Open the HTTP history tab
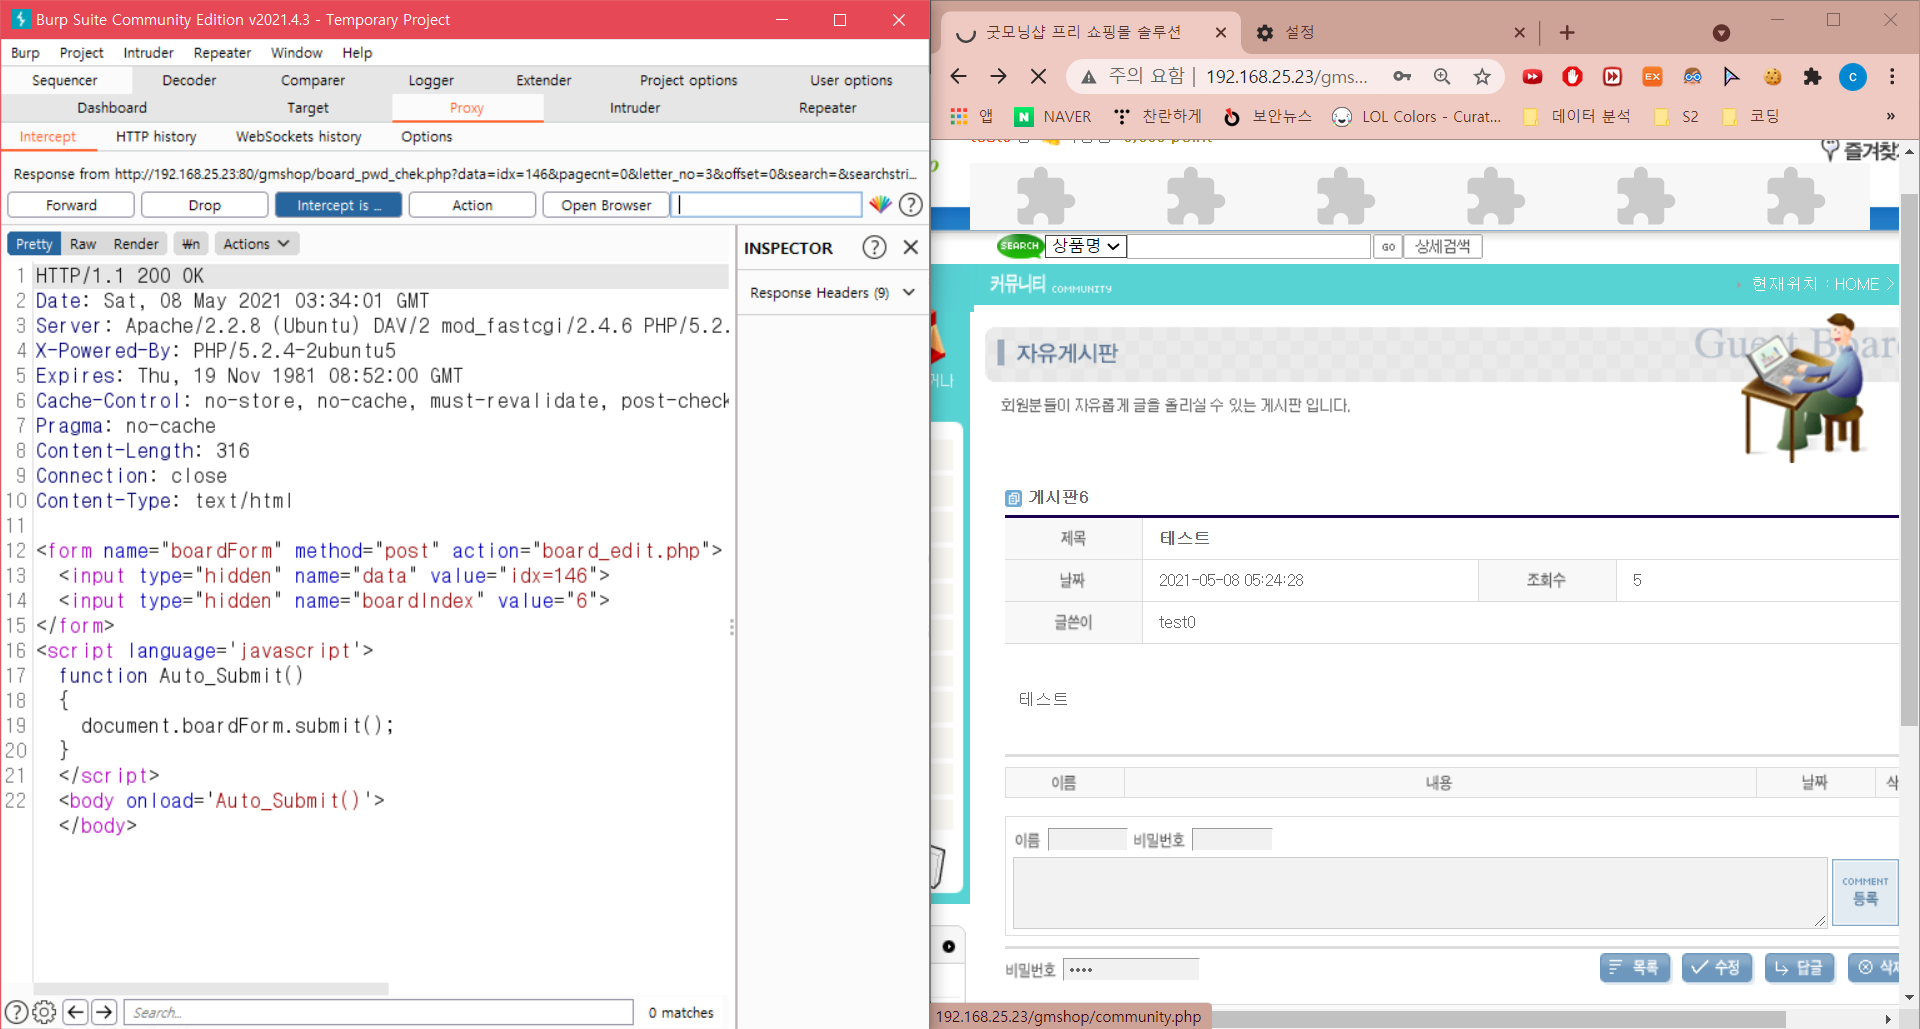This screenshot has width=1920, height=1029. (x=156, y=137)
